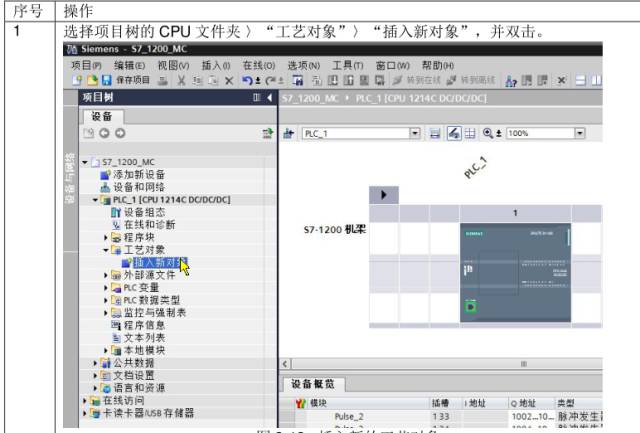Image resolution: width=640 pixels, height=433 pixels.
Task: Collapse the project tree with left arrow
Action: [269, 98]
